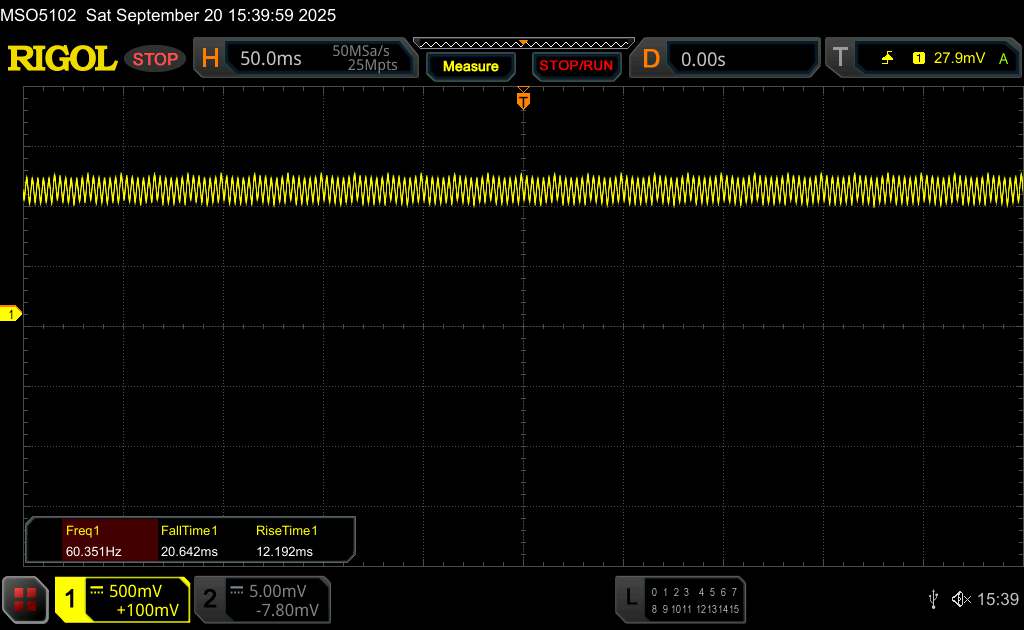Tap the RIGOL logo
Viewport: 1024px width, 630px height.
(62, 59)
